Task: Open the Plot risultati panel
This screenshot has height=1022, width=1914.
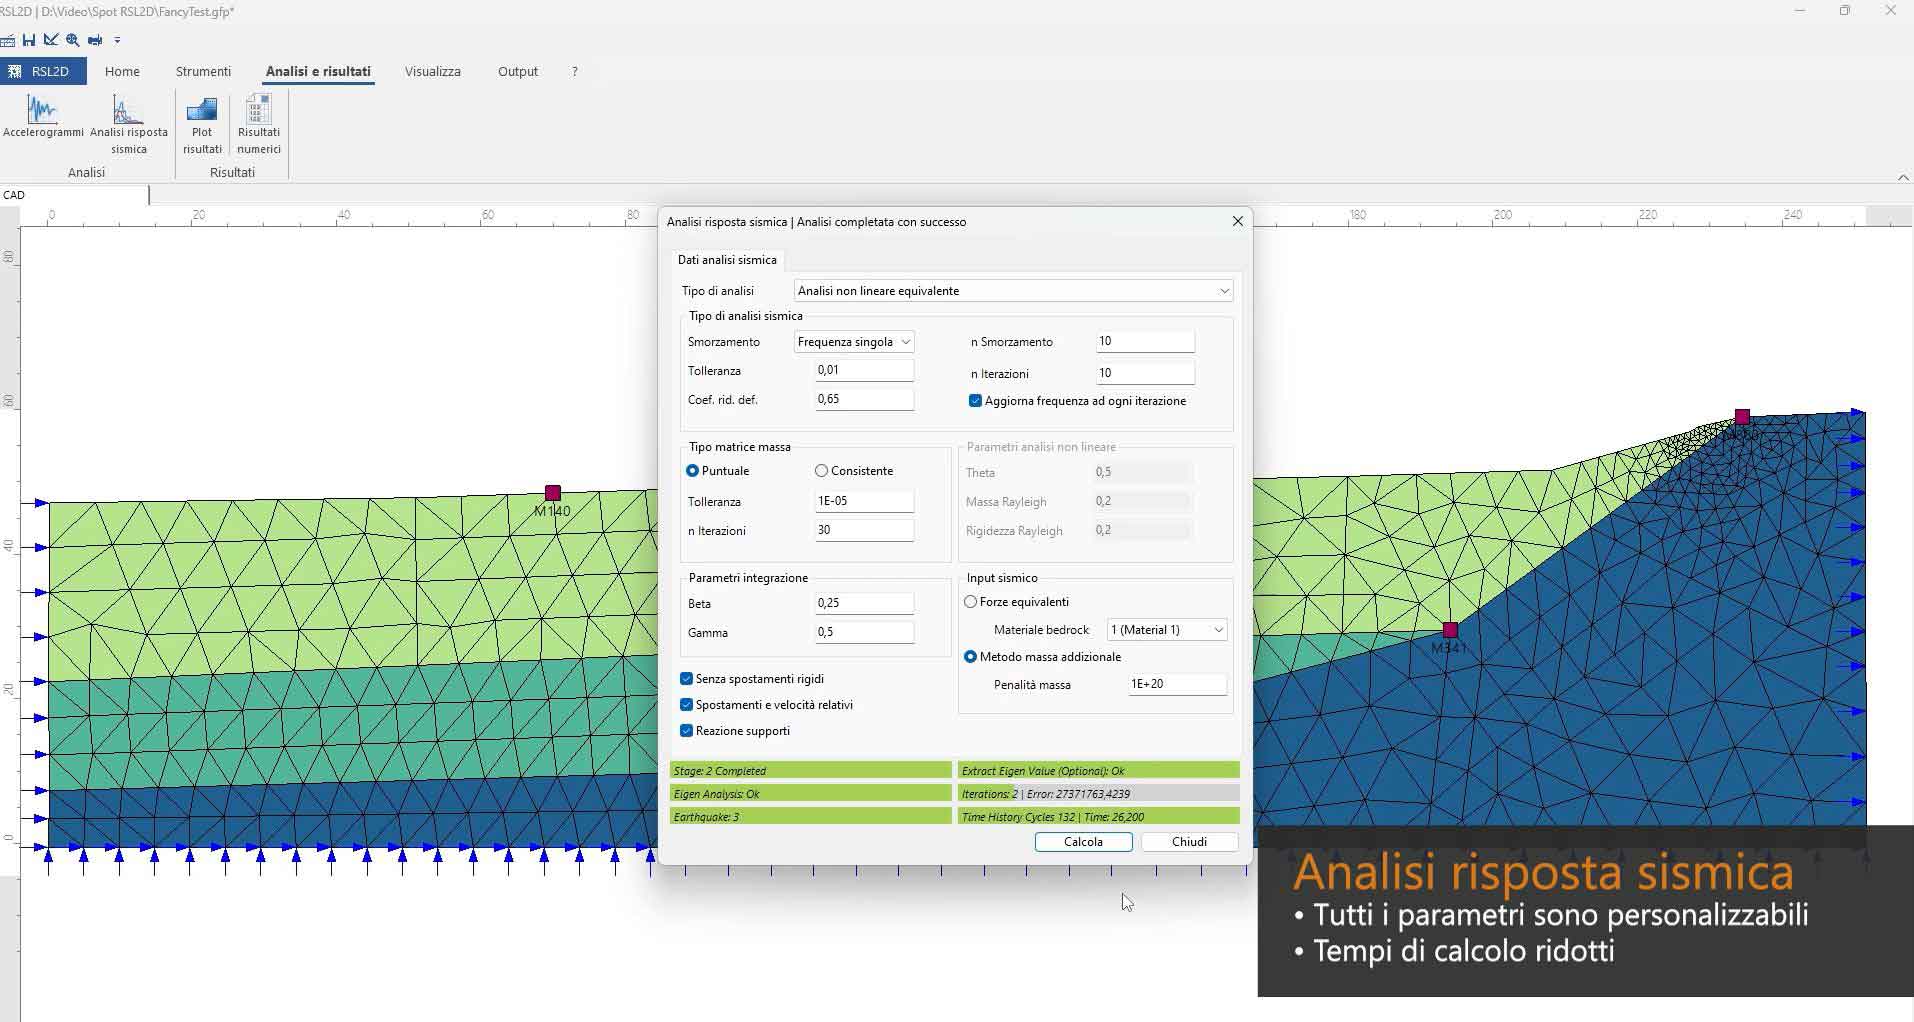Action: pos(202,122)
